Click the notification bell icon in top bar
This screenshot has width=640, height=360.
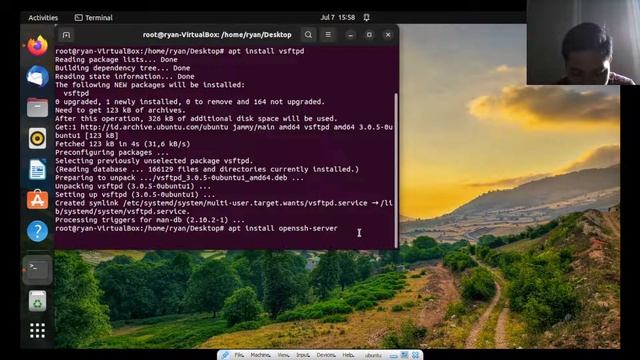pos(367,18)
